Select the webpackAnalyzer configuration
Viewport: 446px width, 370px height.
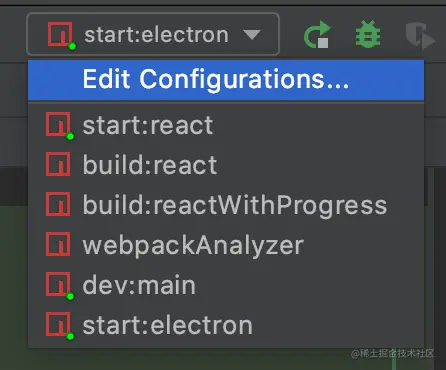pos(226,245)
